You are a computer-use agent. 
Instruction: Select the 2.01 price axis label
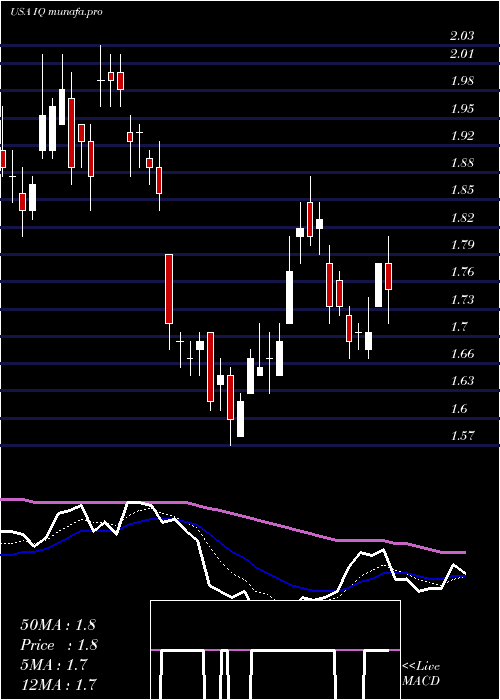pyautogui.click(x=461, y=54)
